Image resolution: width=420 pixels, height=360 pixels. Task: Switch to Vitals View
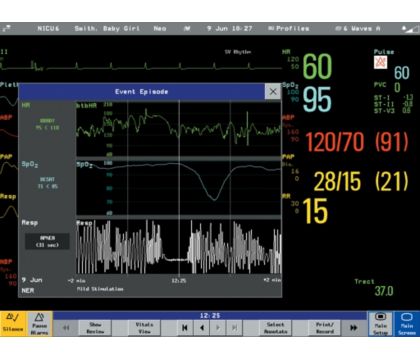(x=144, y=328)
